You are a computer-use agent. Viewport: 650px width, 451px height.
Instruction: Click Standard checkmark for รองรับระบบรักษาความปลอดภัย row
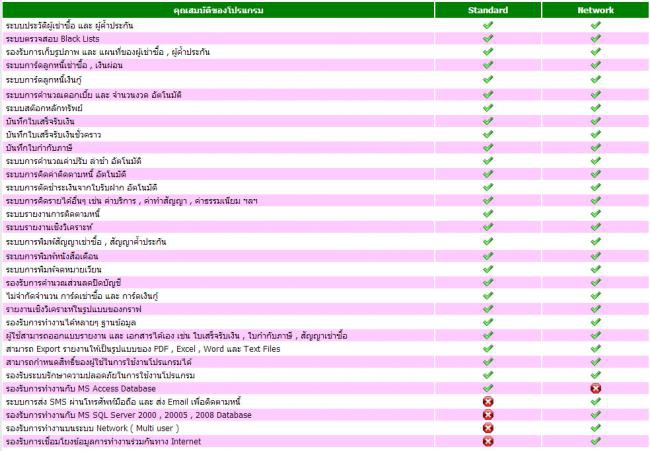click(488, 375)
